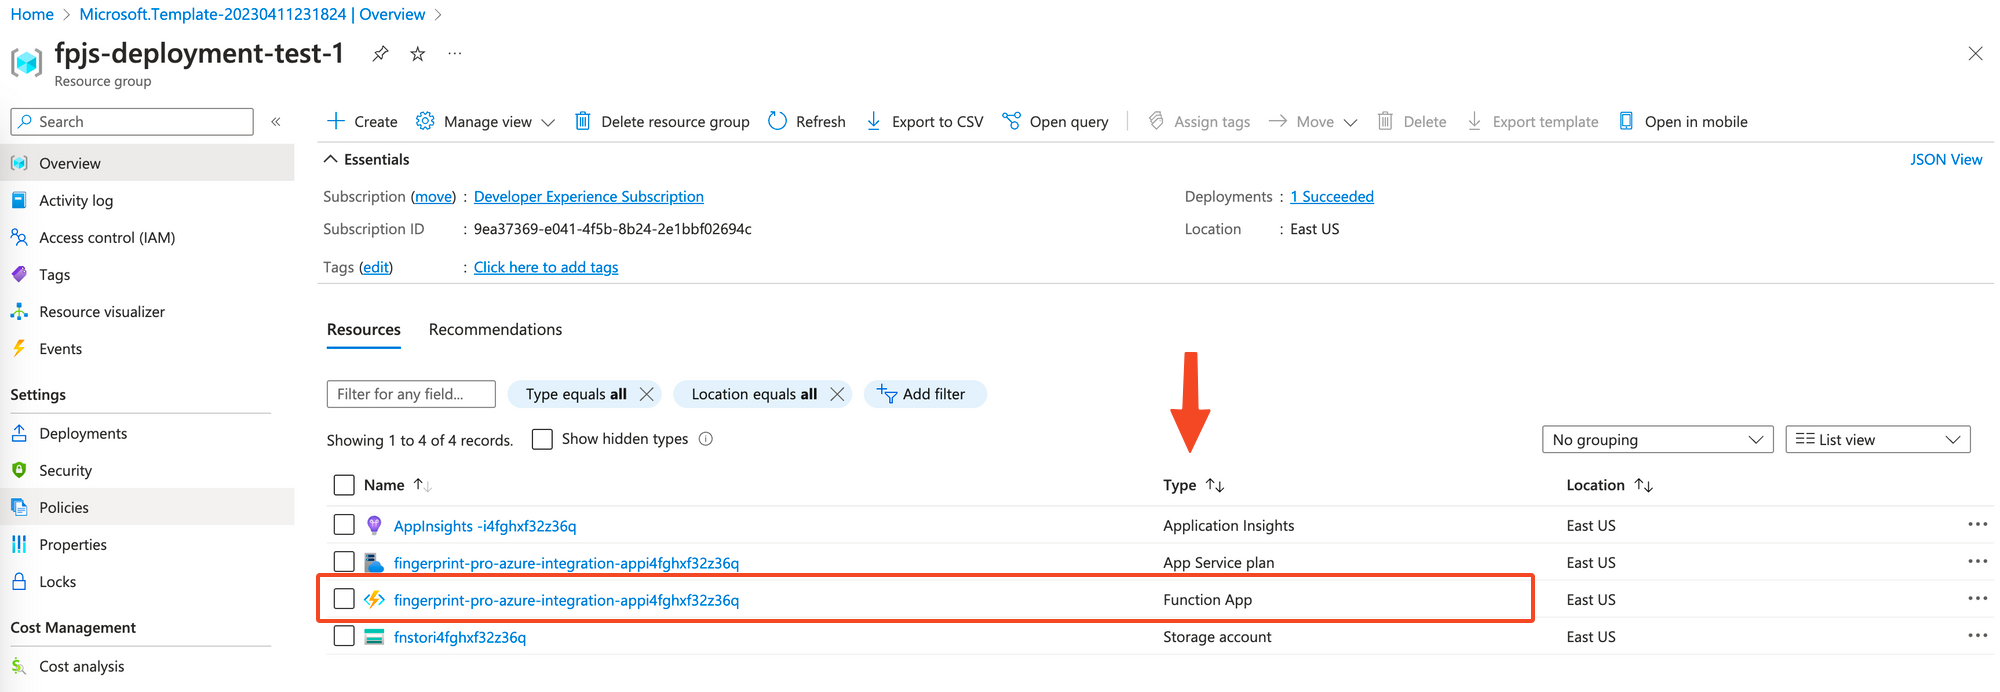The height and width of the screenshot is (692, 2000).
Task: Open row menu for Storage account resource
Action: click(x=1977, y=635)
